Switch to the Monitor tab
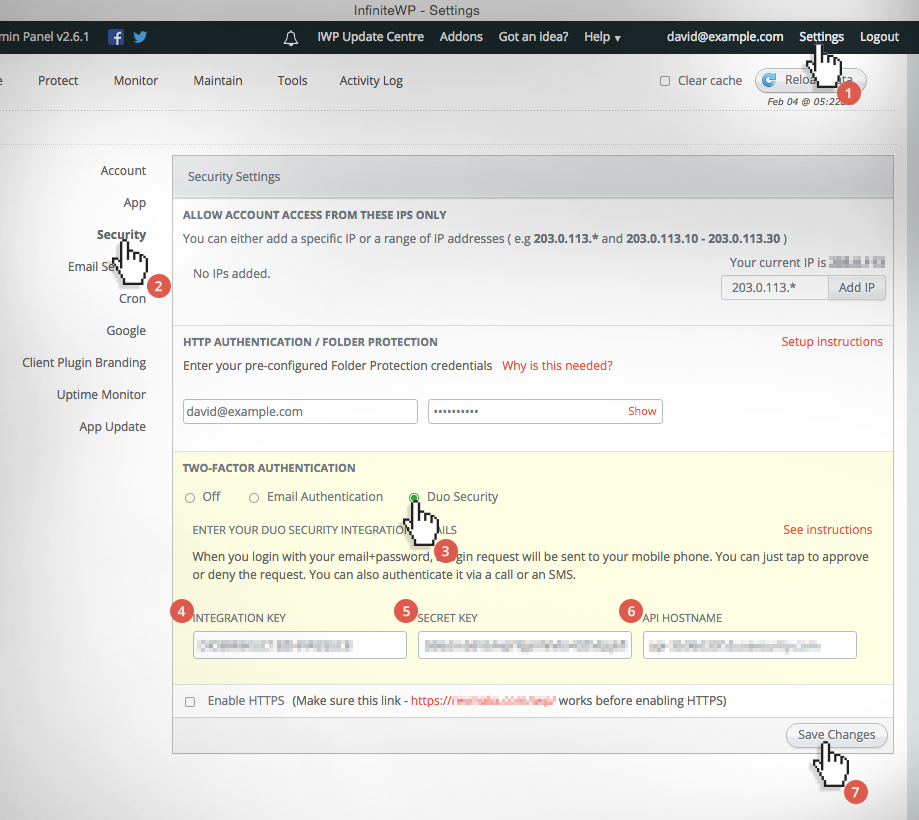 tap(135, 80)
